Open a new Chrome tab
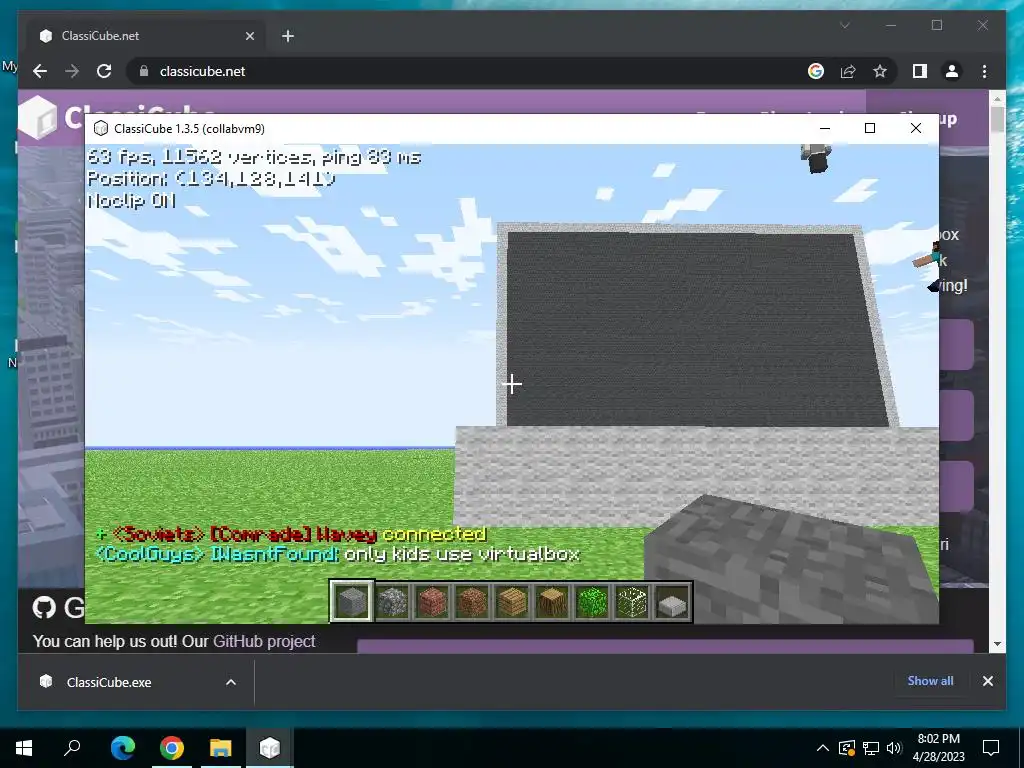 288,36
